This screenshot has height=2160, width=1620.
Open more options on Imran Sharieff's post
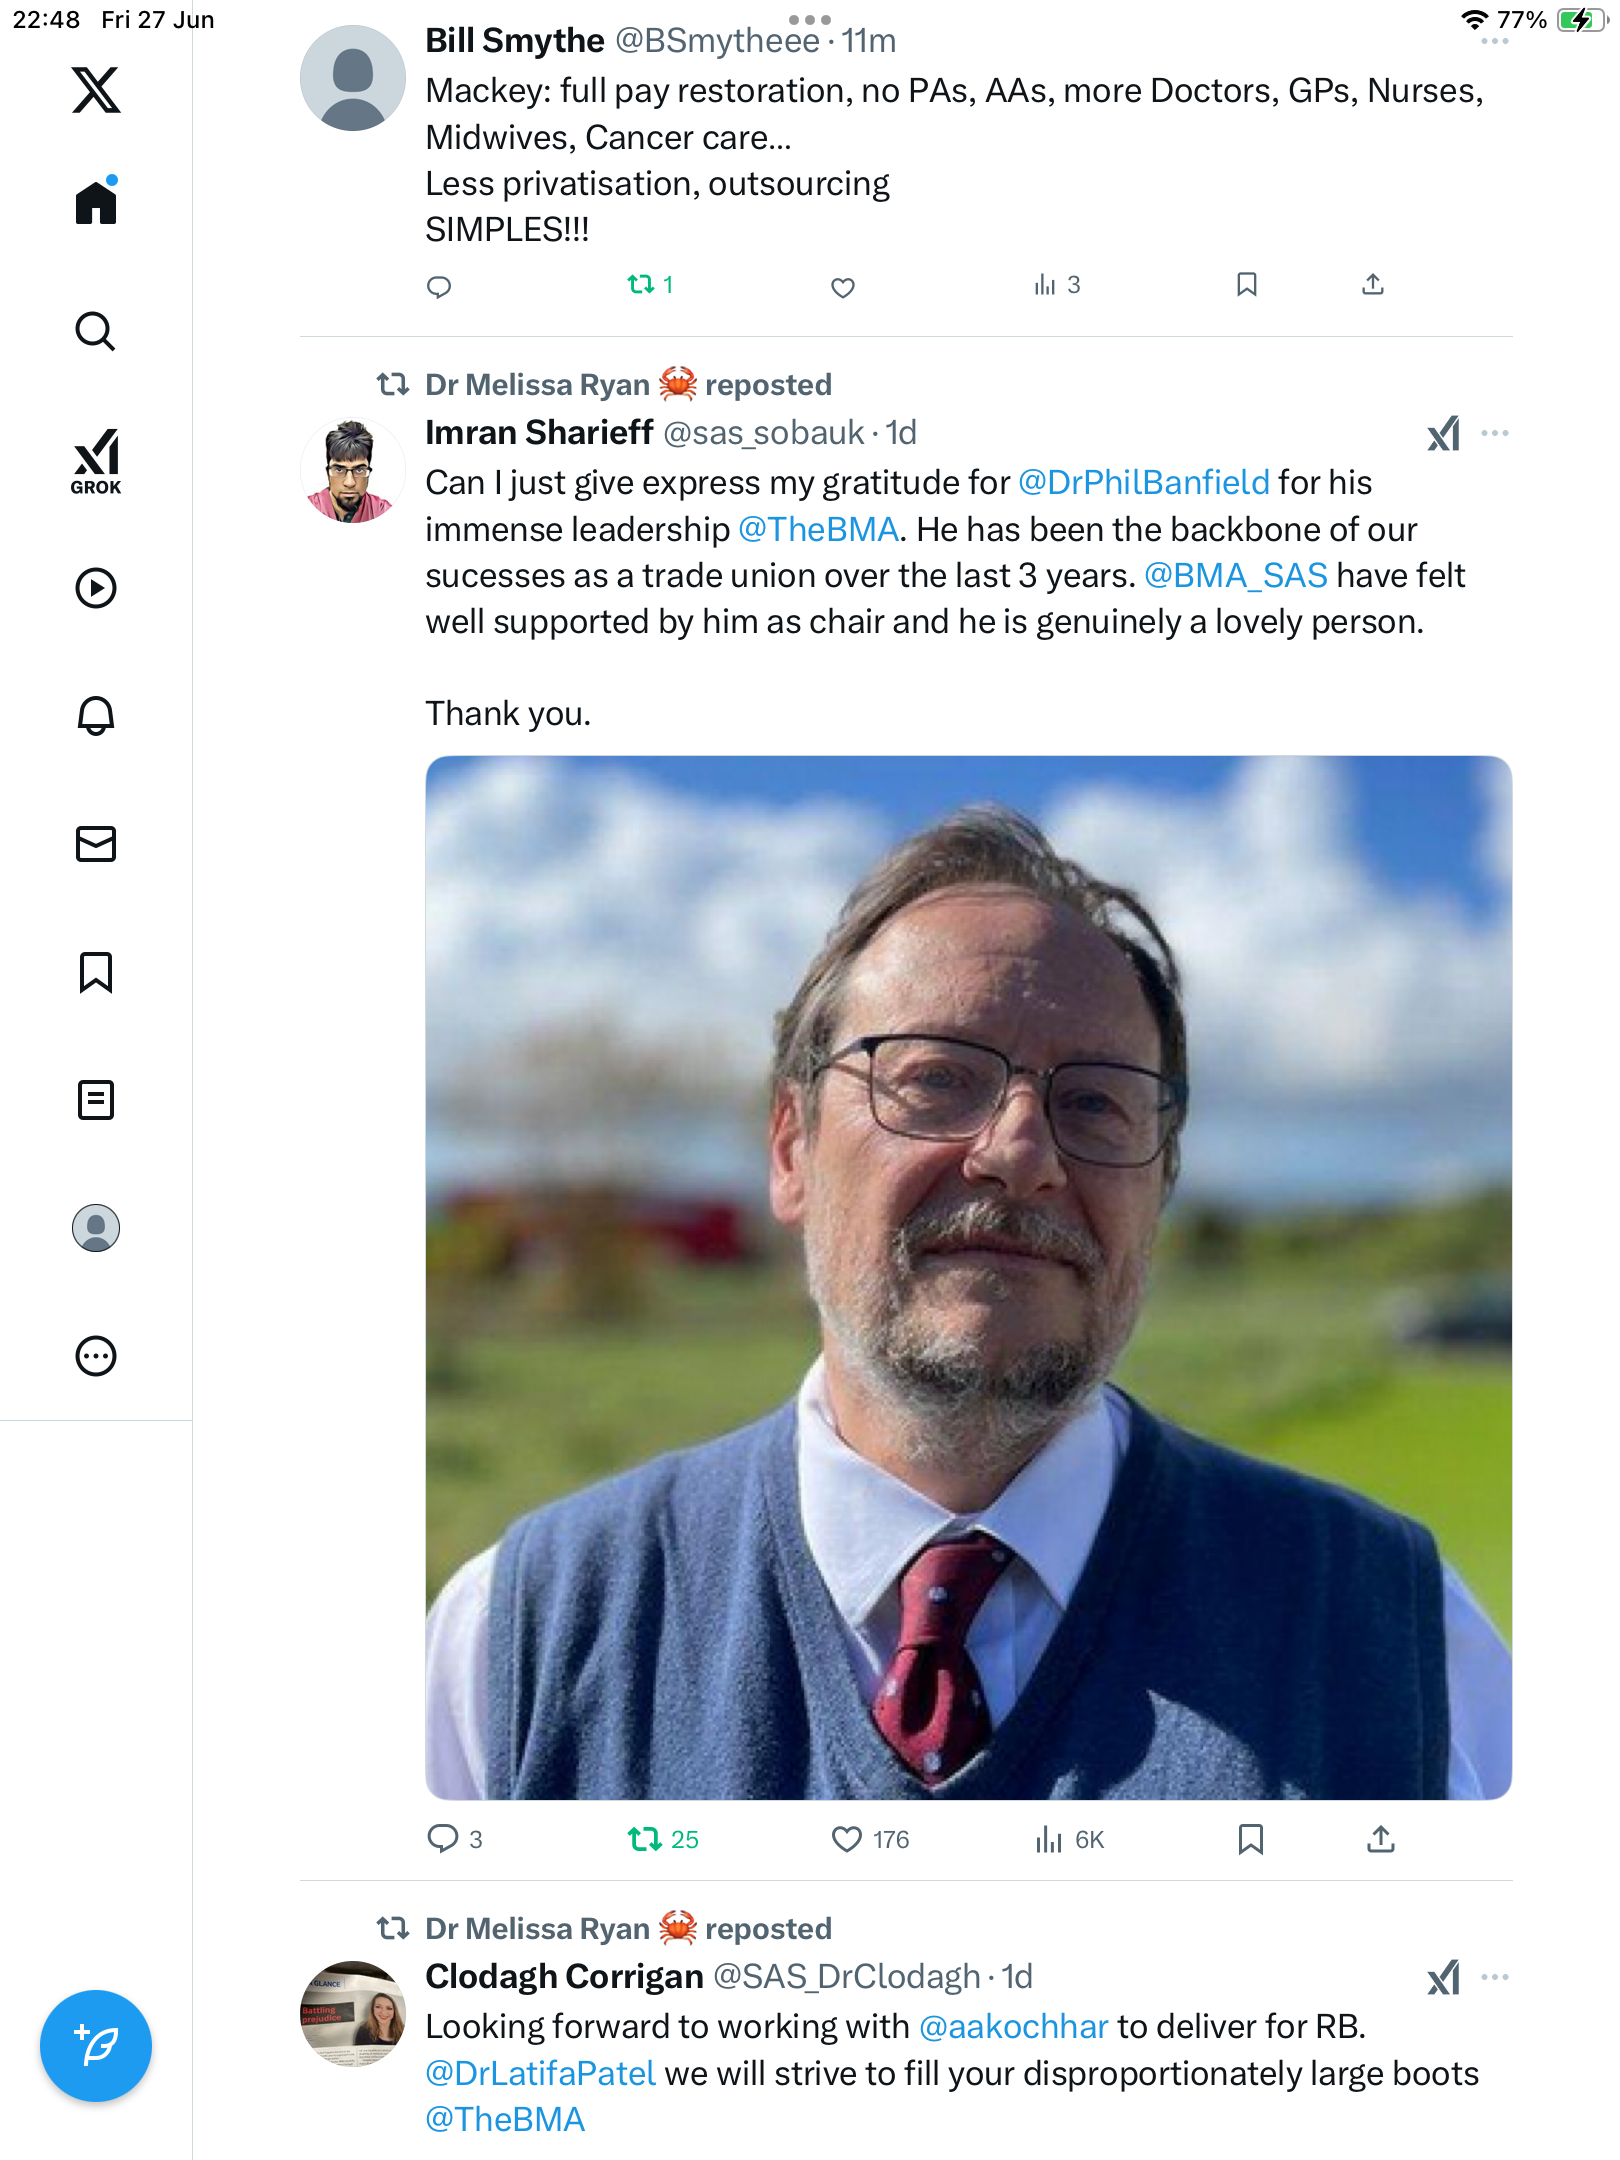click(x=1495, y=433)
